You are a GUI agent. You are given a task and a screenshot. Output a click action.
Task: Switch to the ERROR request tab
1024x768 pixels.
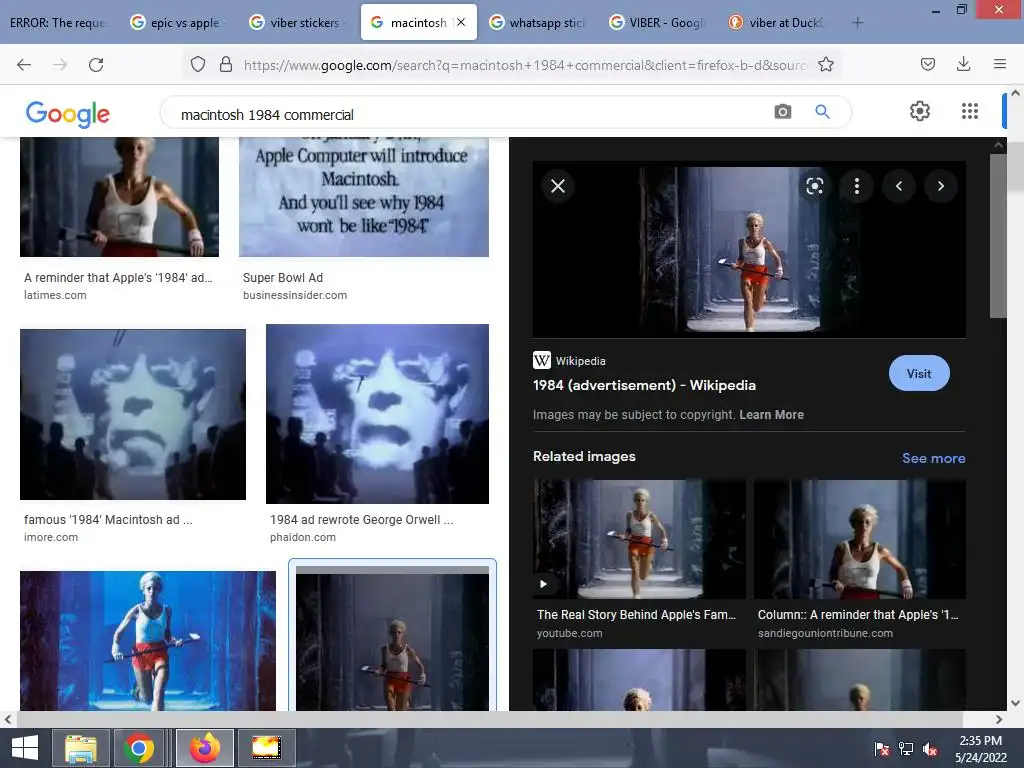pos(57,22)
